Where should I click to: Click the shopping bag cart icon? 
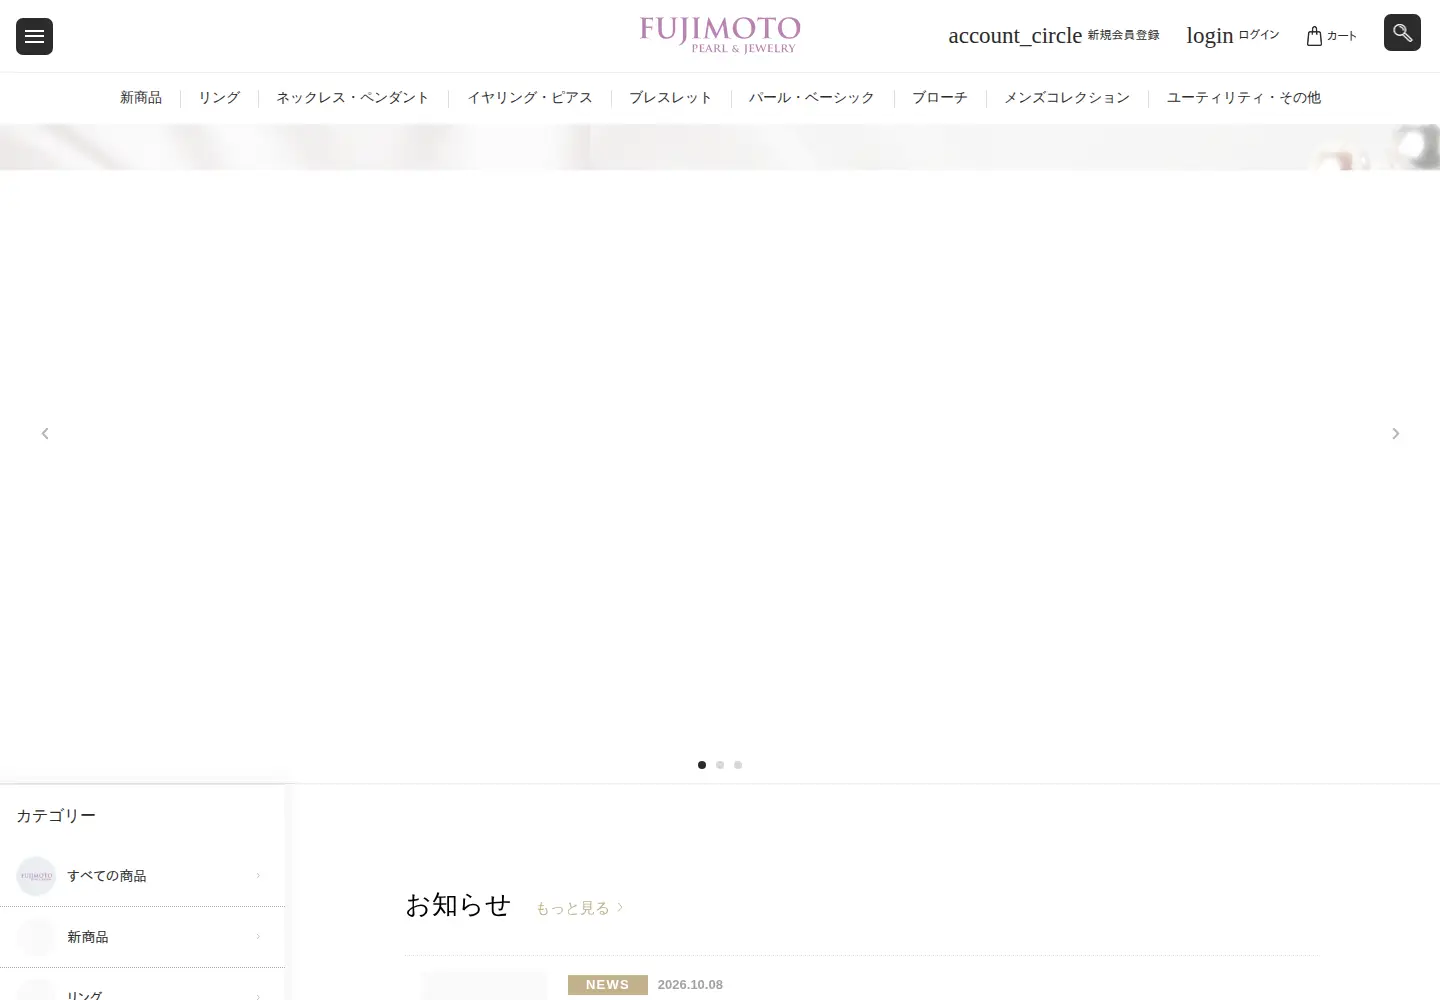tap(1314, 36)
